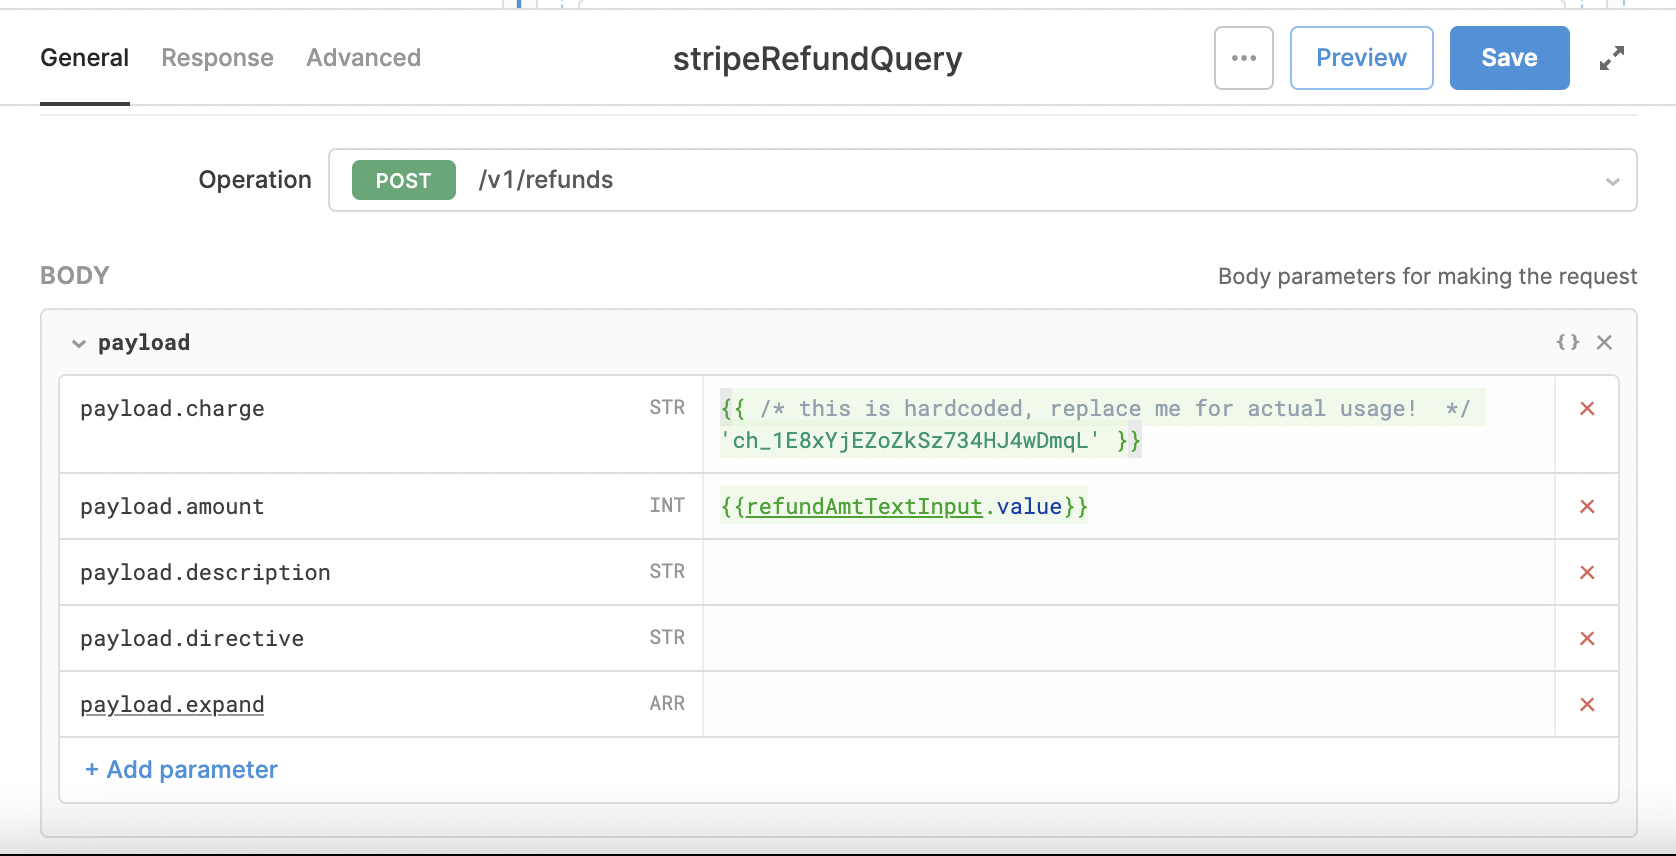
Task: Delete the payload.amount parameter row
Action: pyautogui.click(x=1586, y=506)
